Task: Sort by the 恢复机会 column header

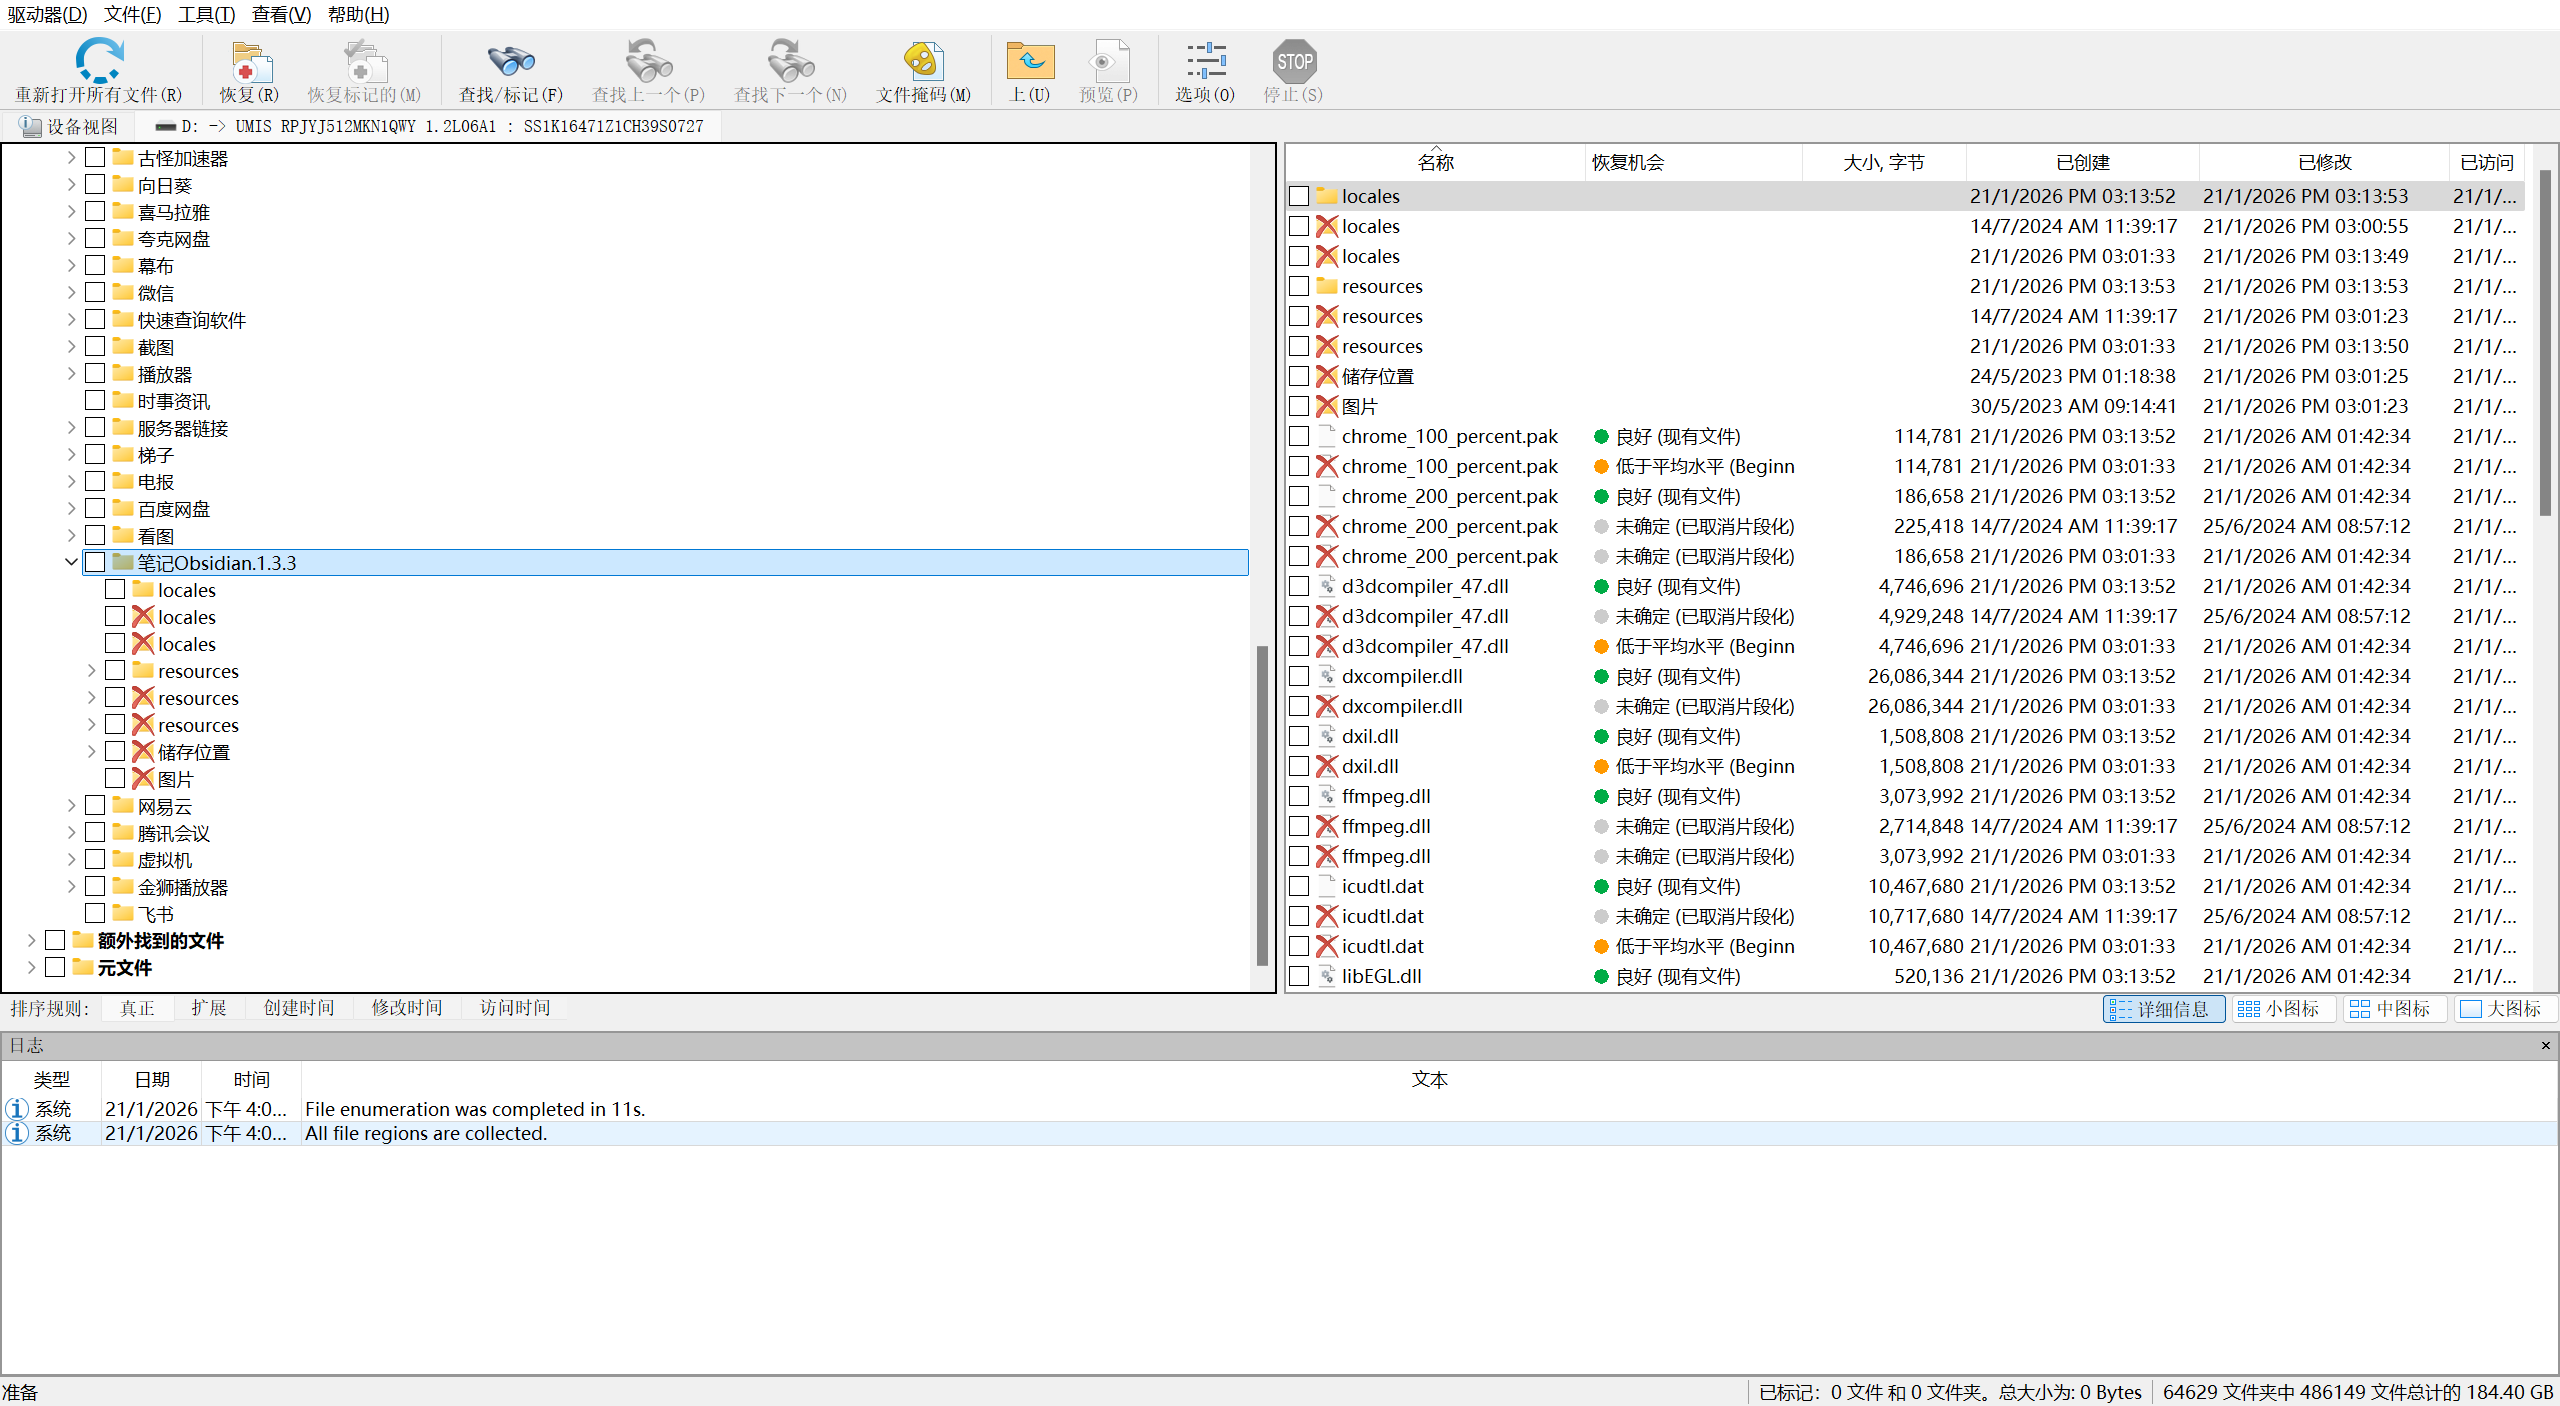Action: pos(1628,162)
